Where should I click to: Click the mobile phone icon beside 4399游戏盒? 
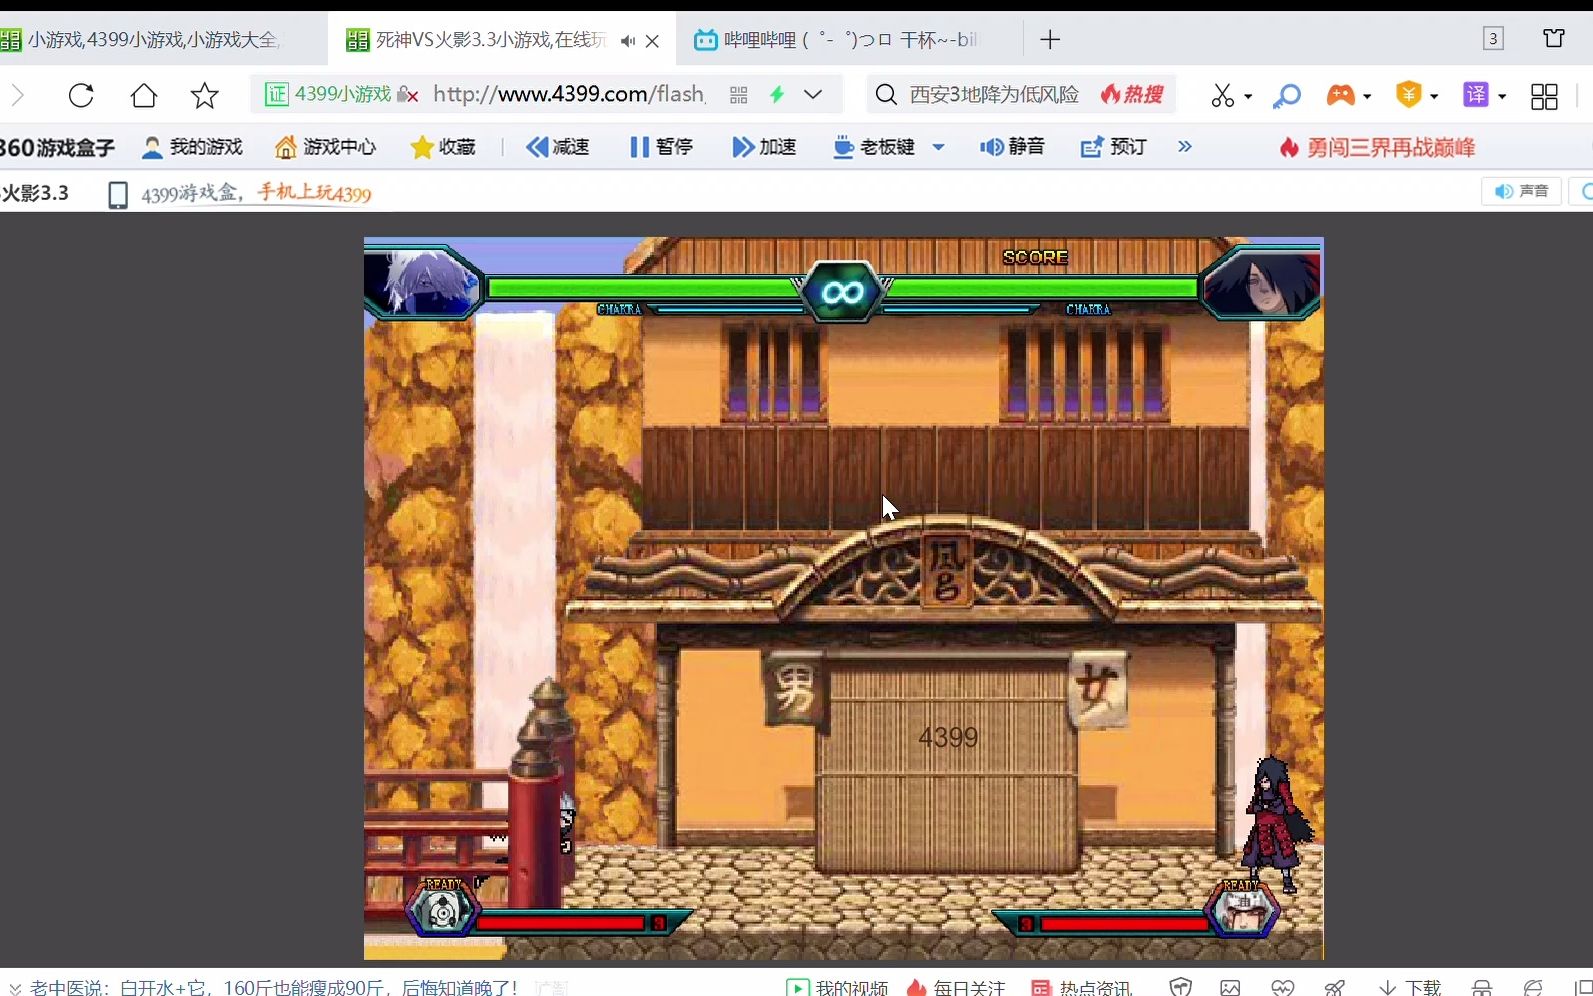118,194
